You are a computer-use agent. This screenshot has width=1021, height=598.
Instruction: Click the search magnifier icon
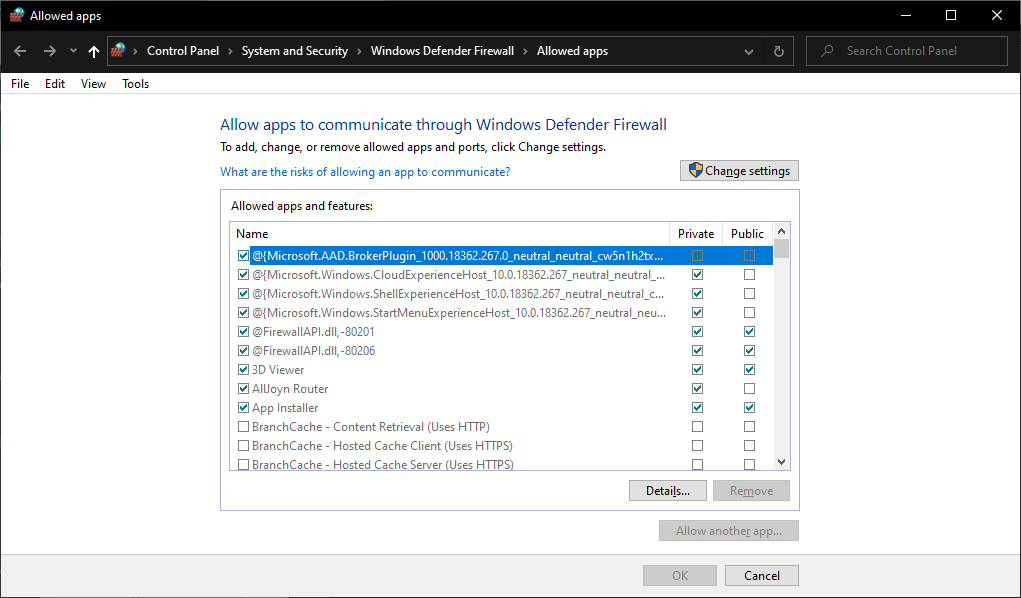(x=827, y=51)
